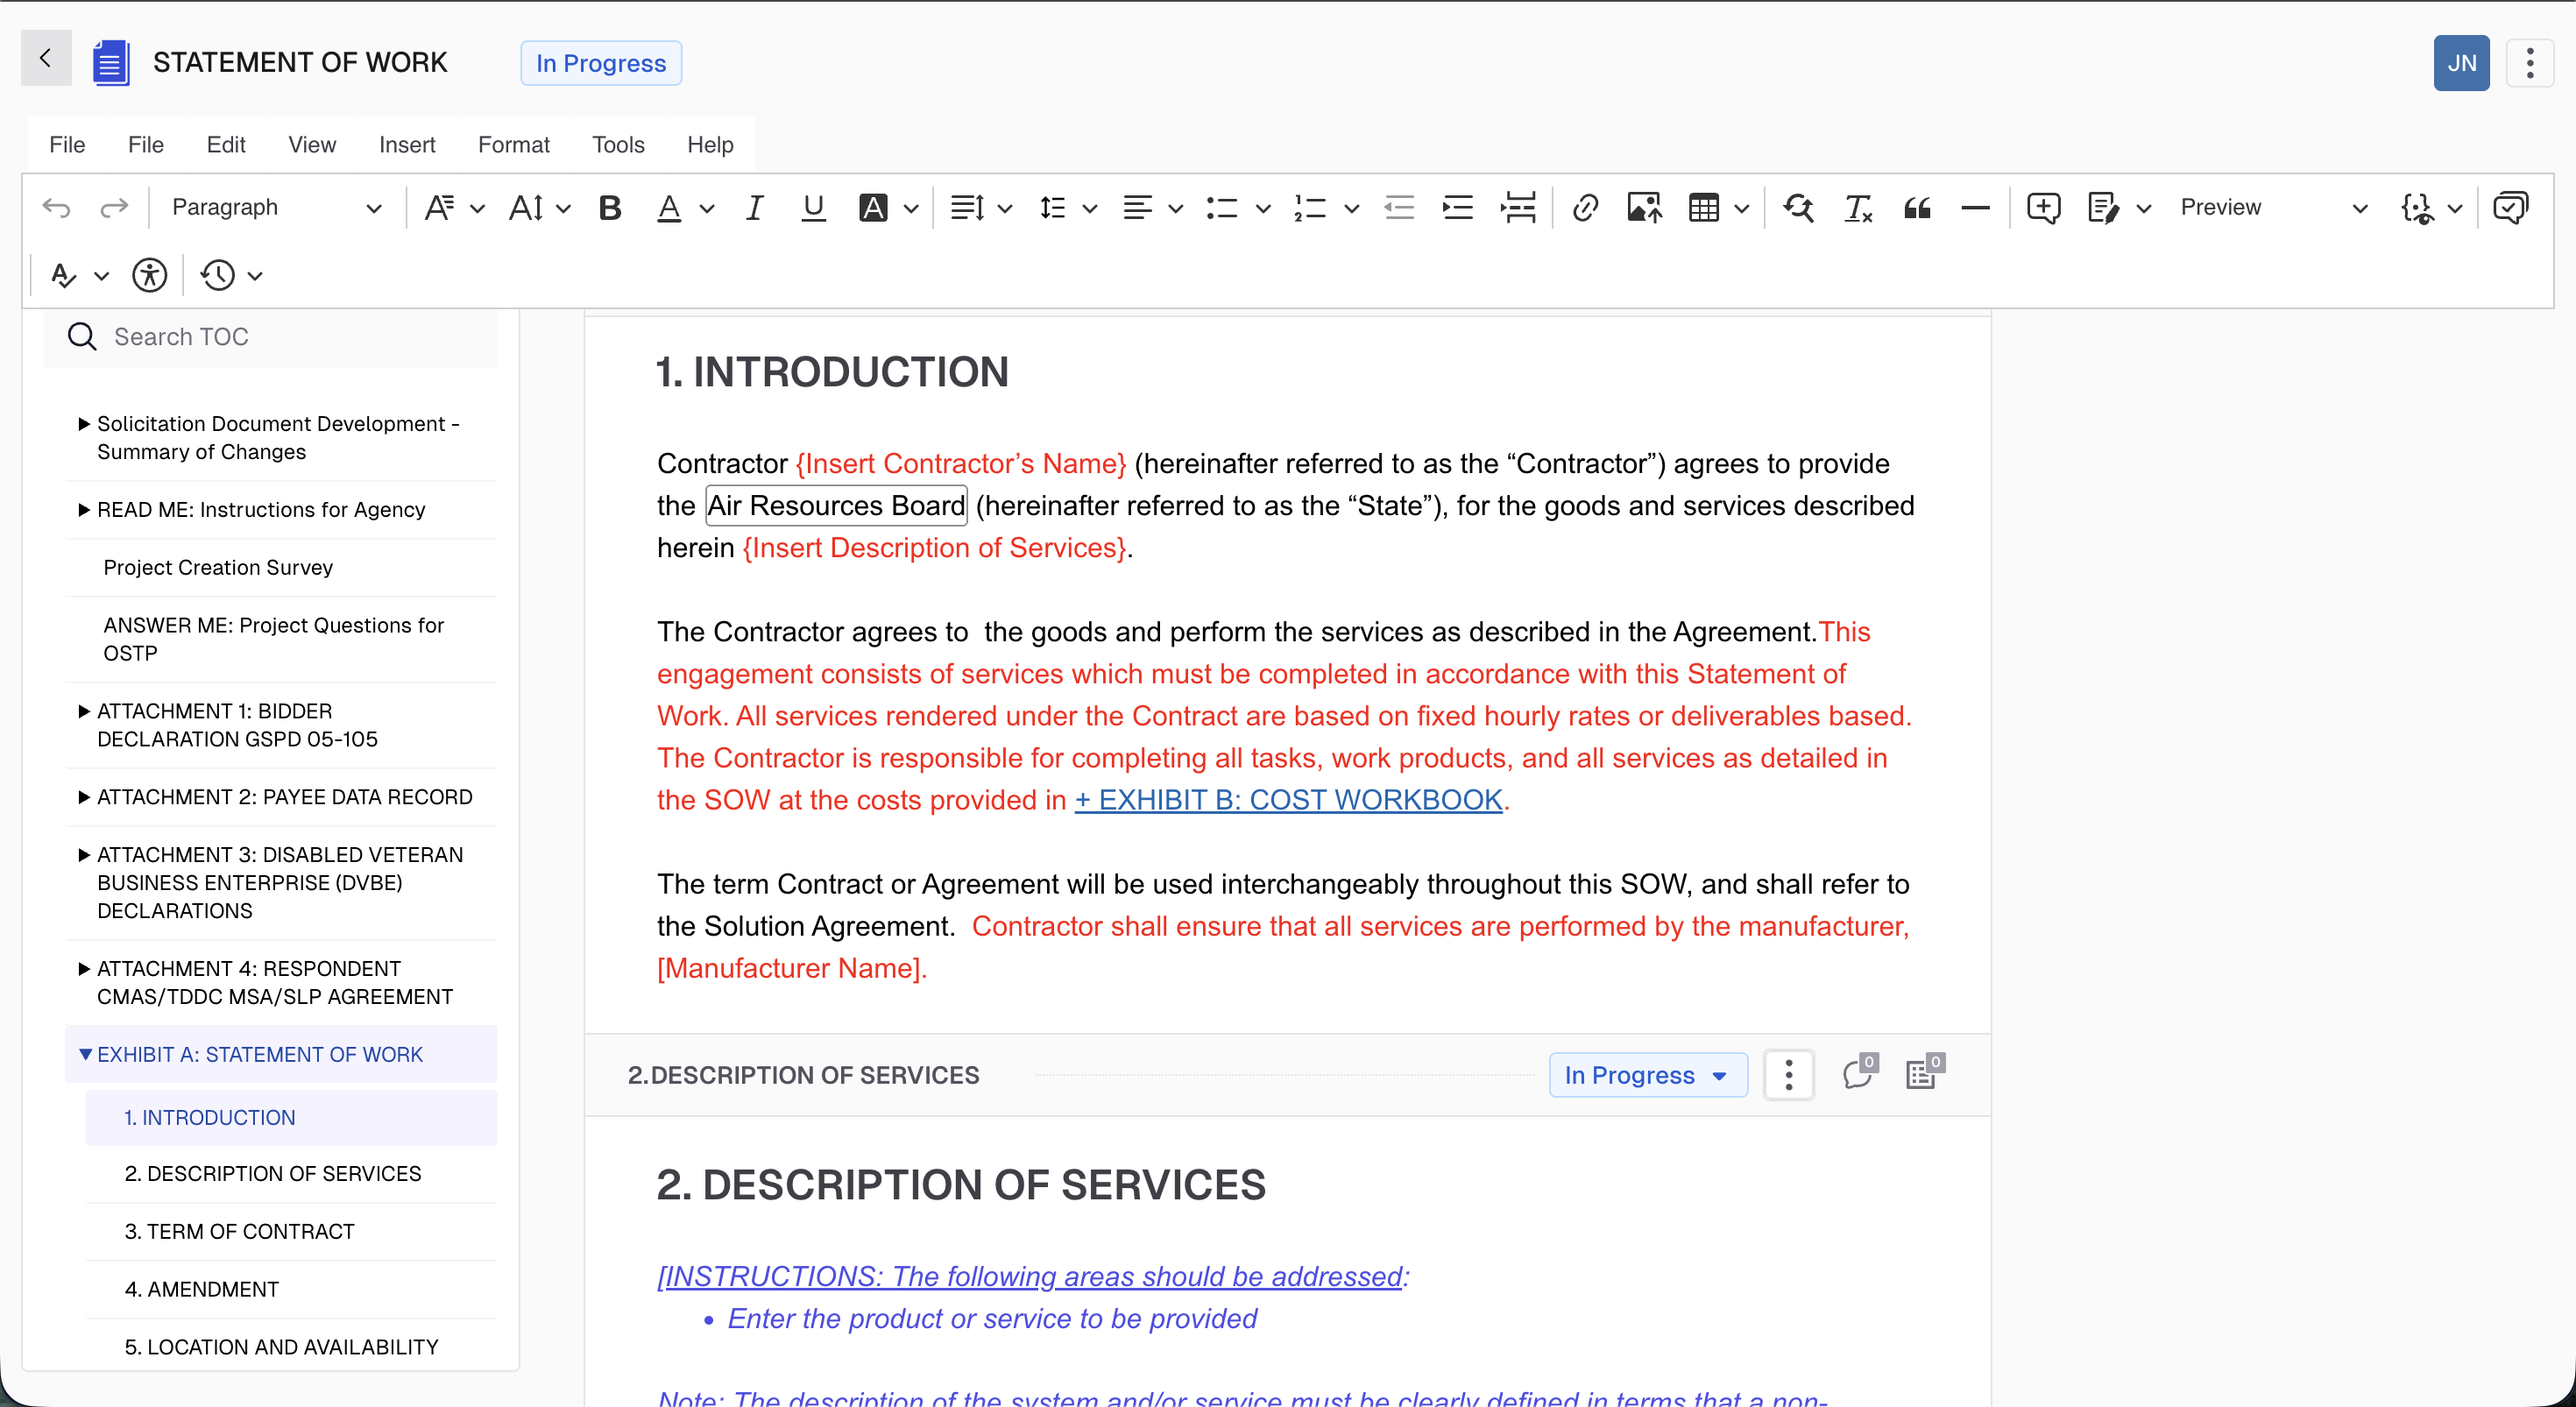Click the Insert link icon
This screenshot has width=2576, height=1407.
(x=1584, y=207)
